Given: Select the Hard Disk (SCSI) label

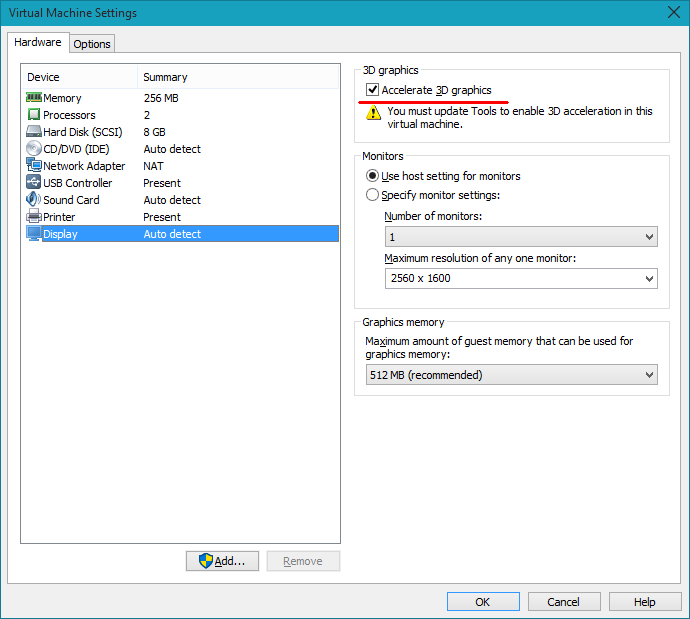Looking at the screenshot, I should click(x=83, y=132).
